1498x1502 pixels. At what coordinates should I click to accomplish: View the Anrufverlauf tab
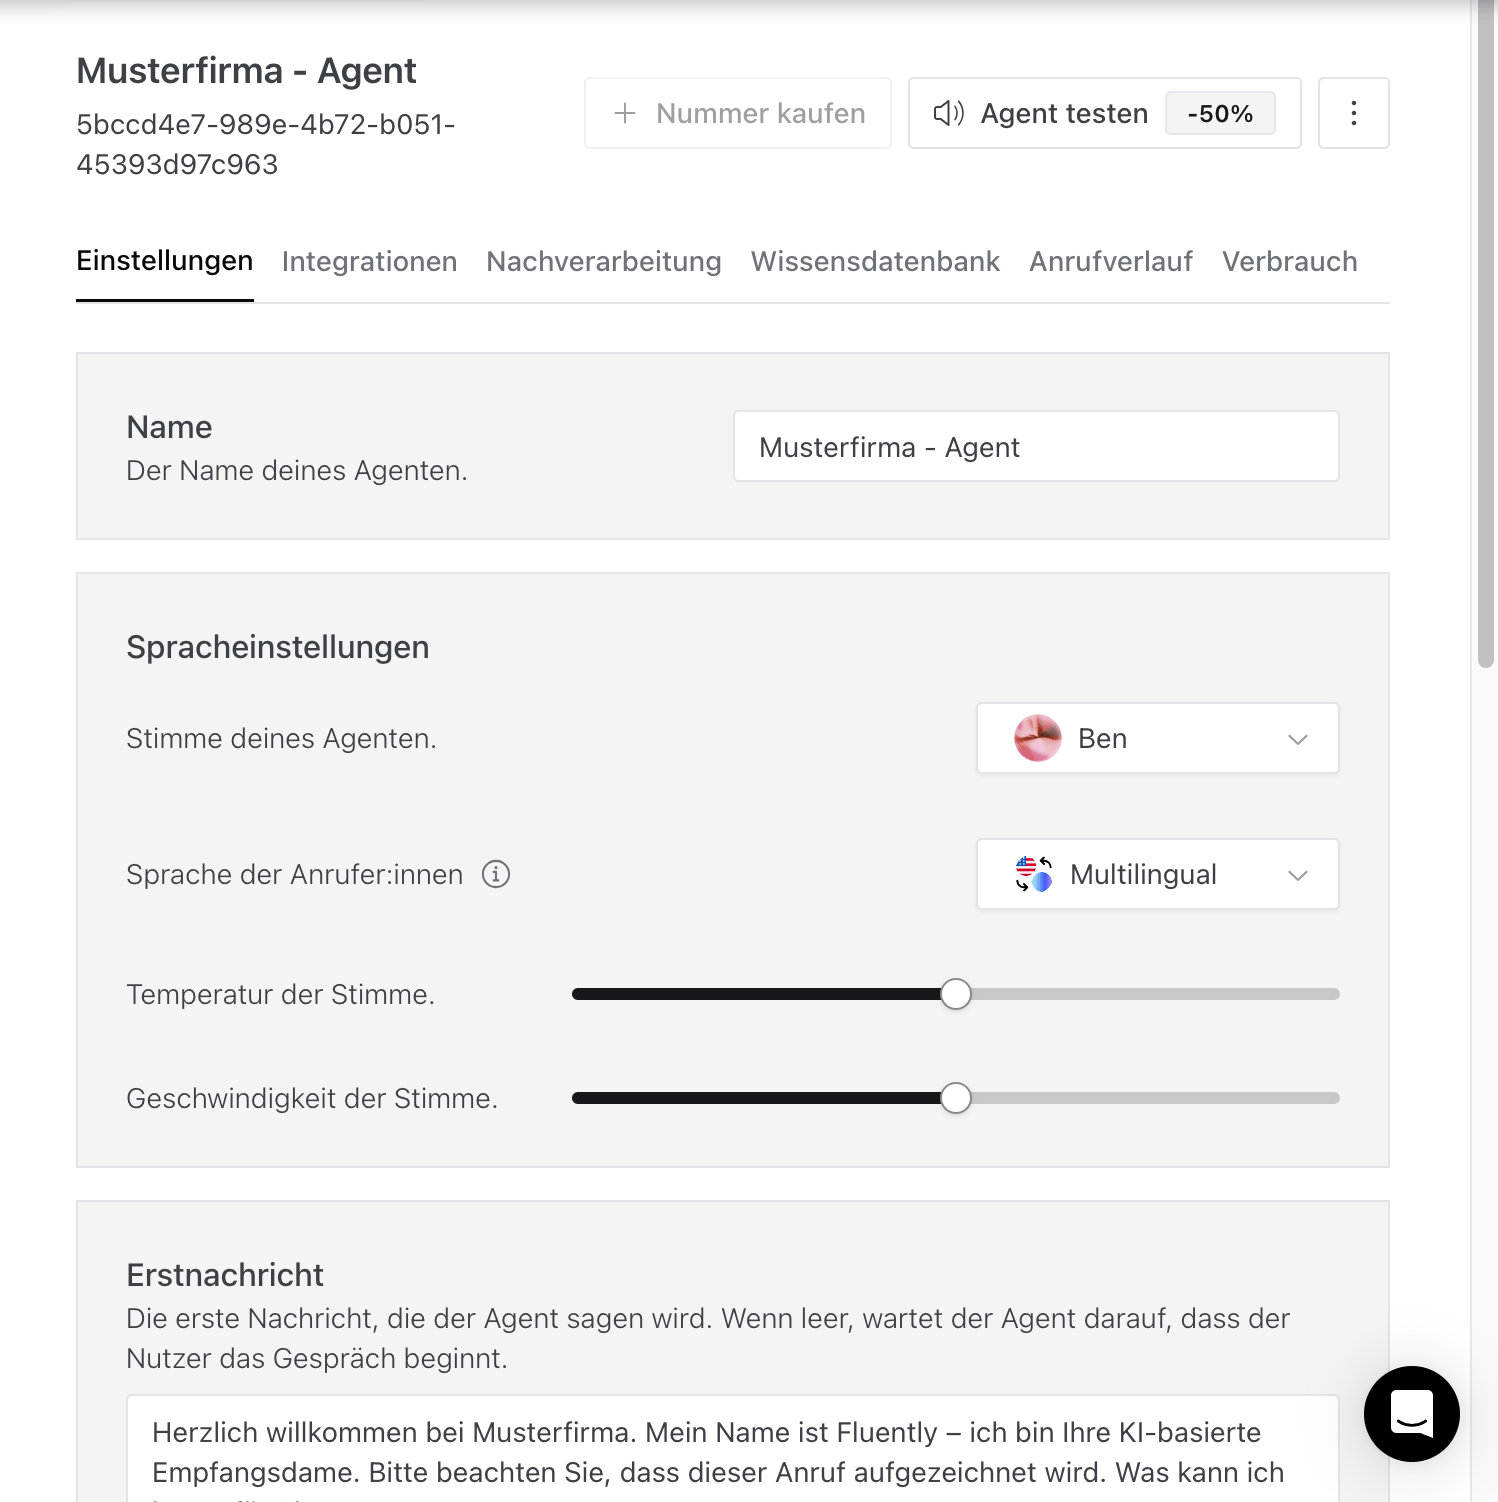1111,261
